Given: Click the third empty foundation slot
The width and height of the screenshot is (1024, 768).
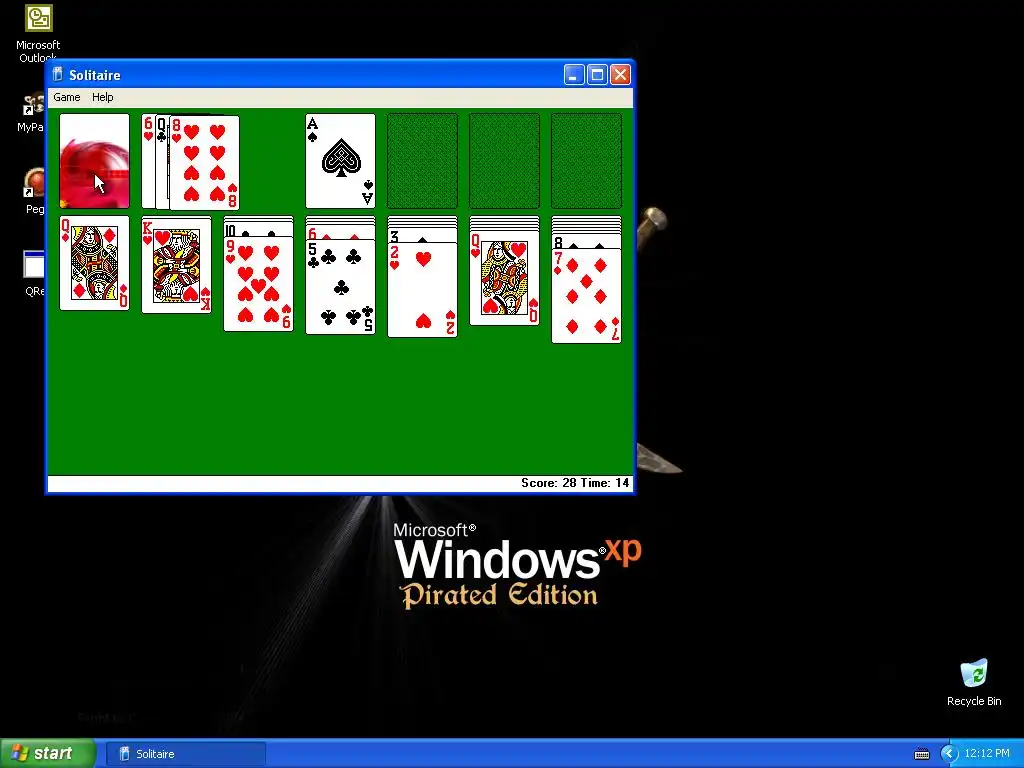Looking at the screenshot, I should [x=504, y=161].
